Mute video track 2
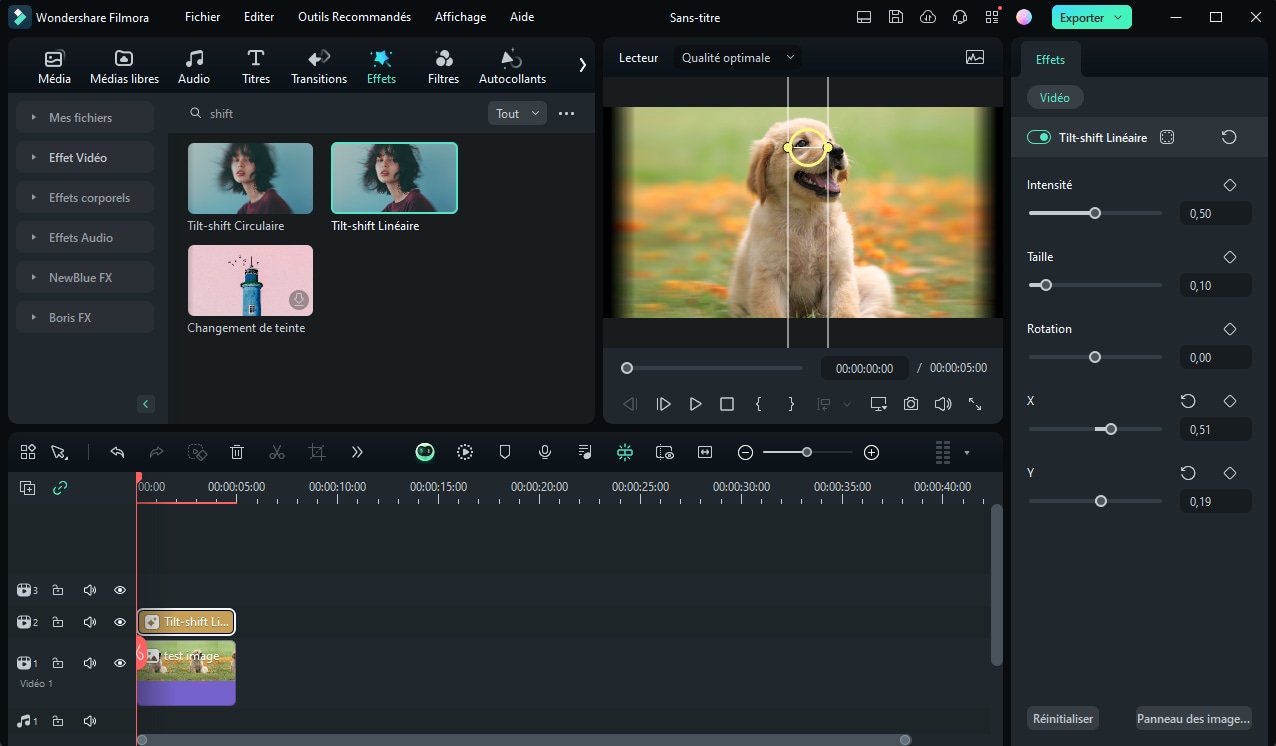Viewport: 1276px width, 746px height. click(90, 622)
